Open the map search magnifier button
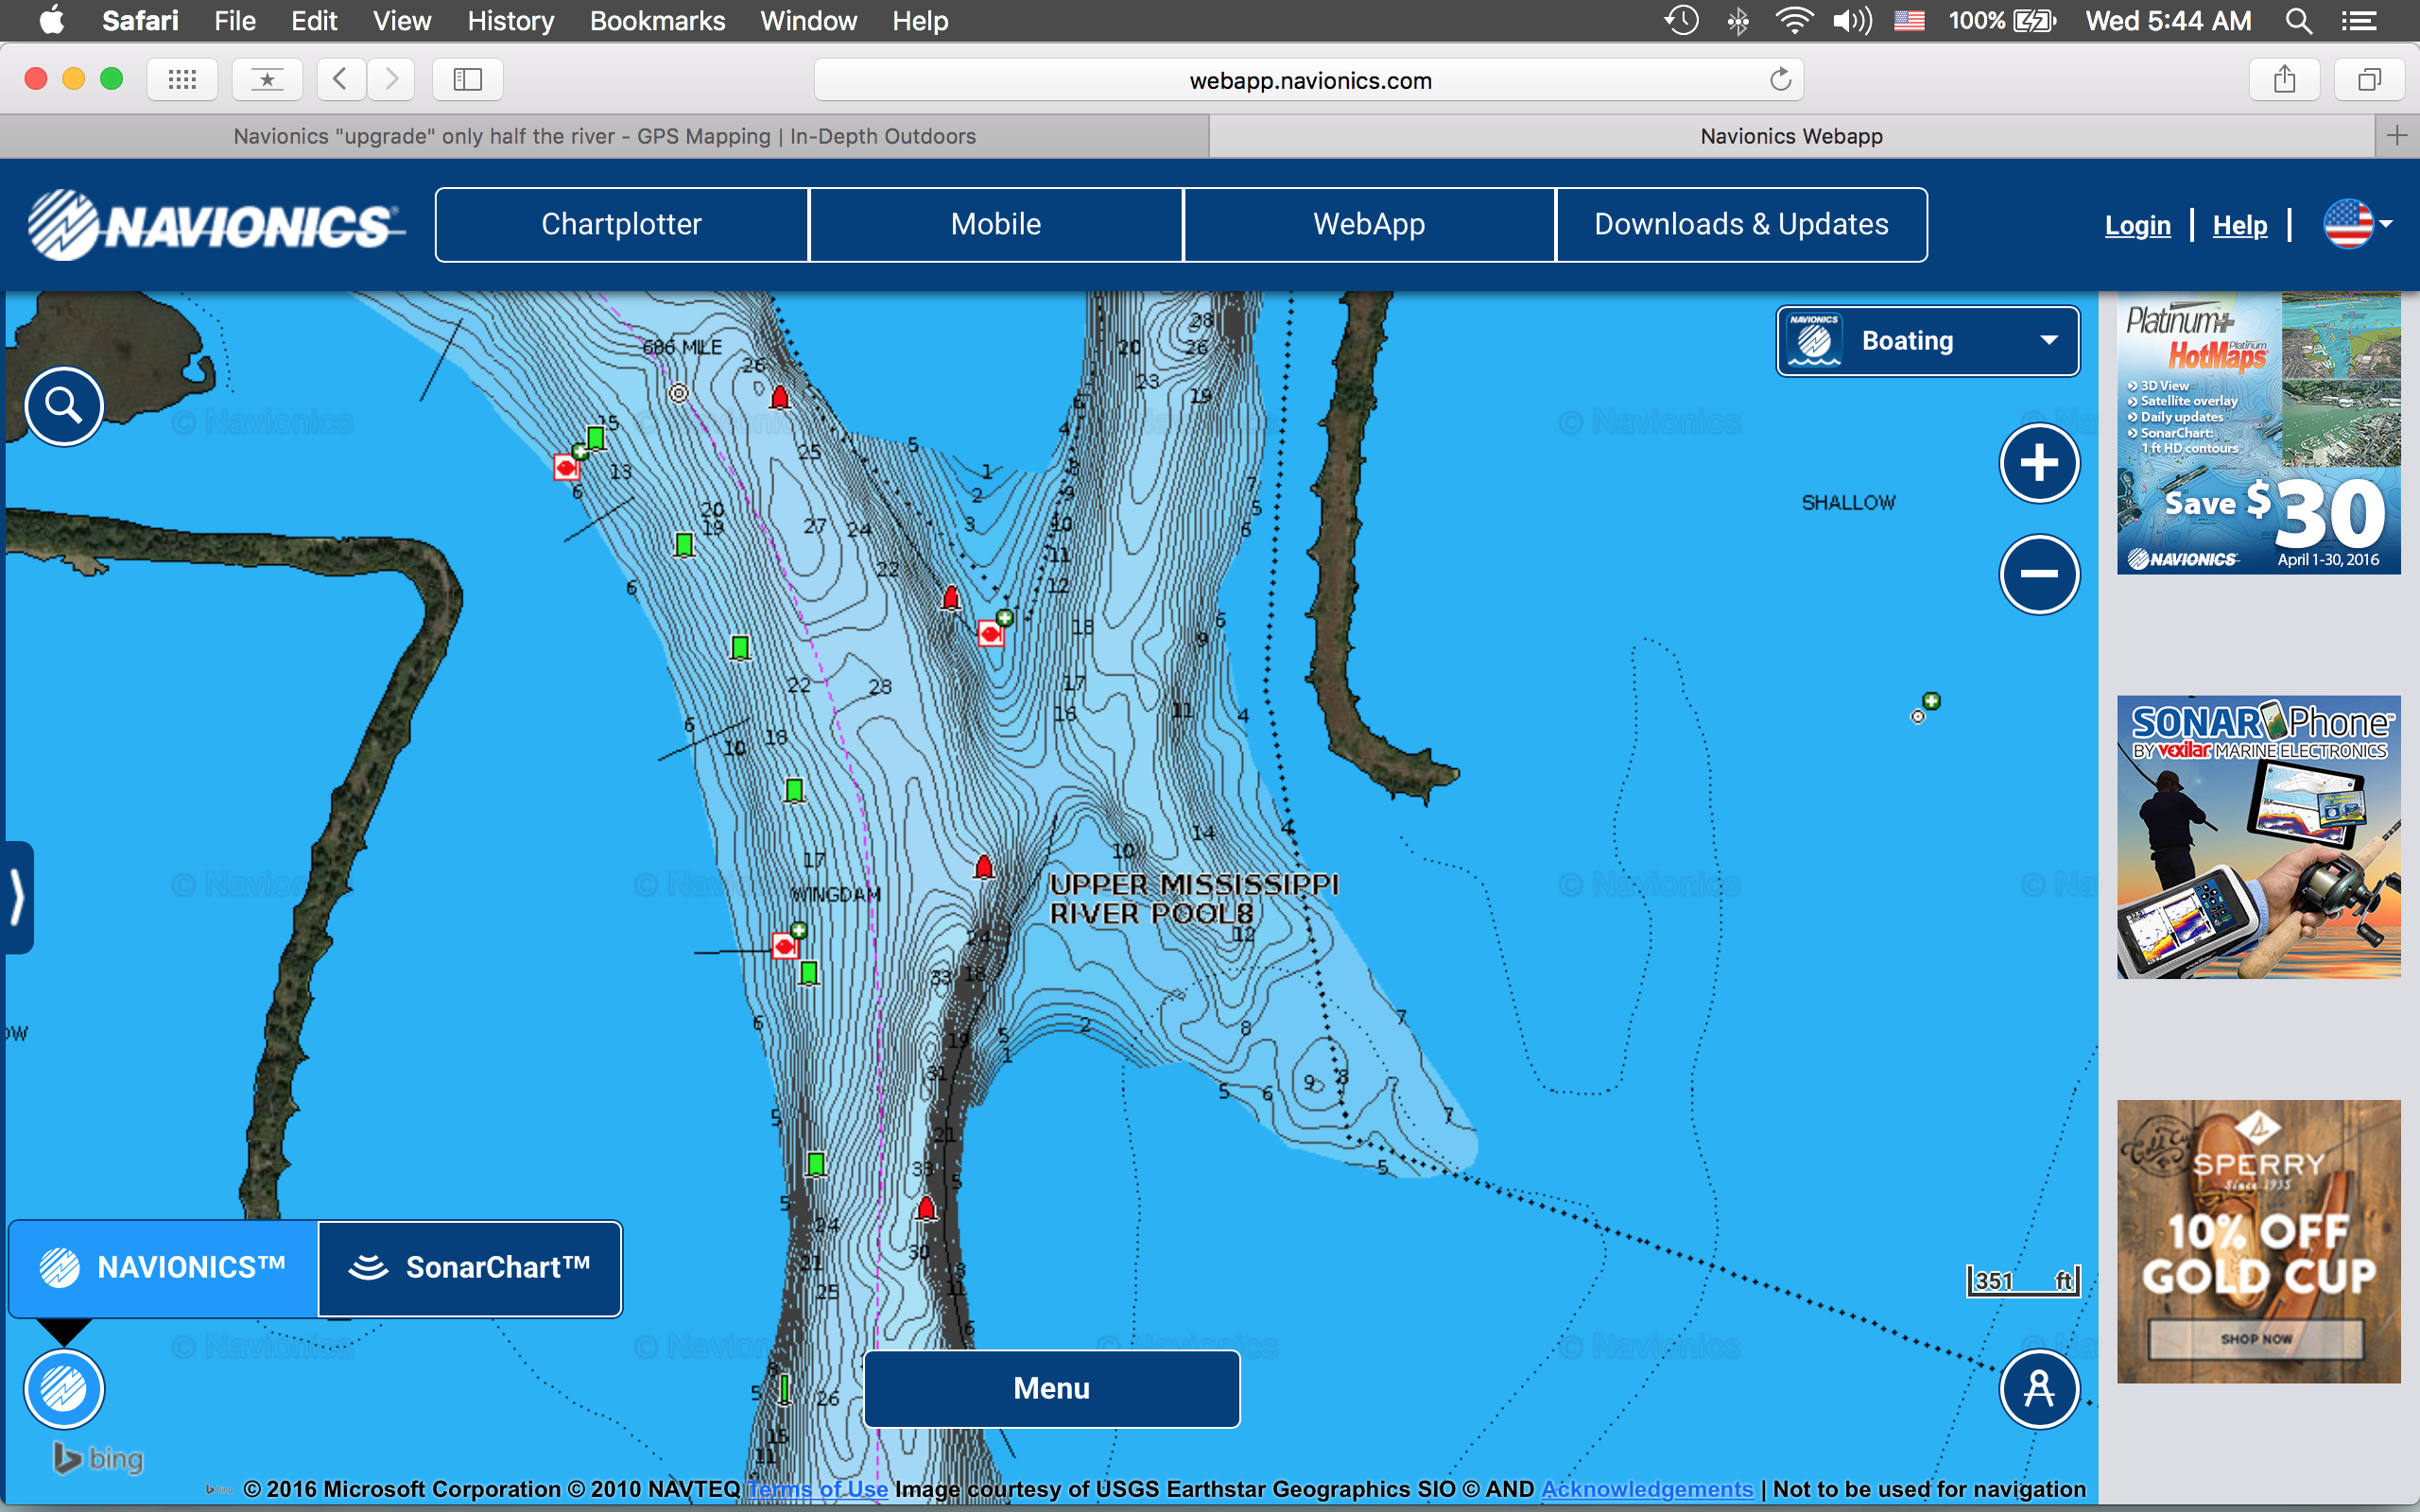This screenshot has width=2420, height=1512. pyautogui.click(x=64, y=406)
